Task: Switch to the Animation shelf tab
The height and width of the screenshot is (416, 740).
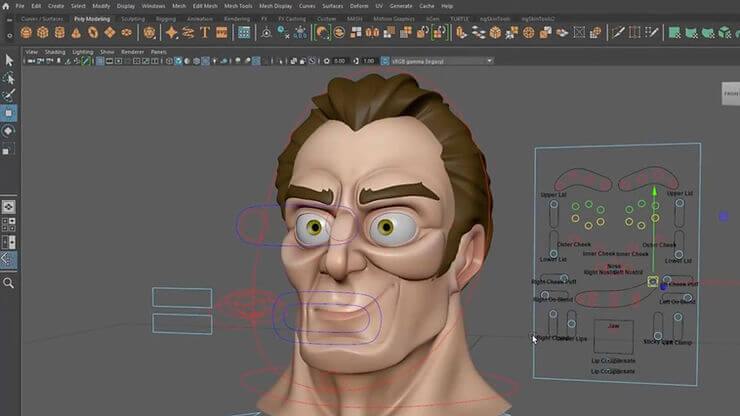Action: [200, 19]
